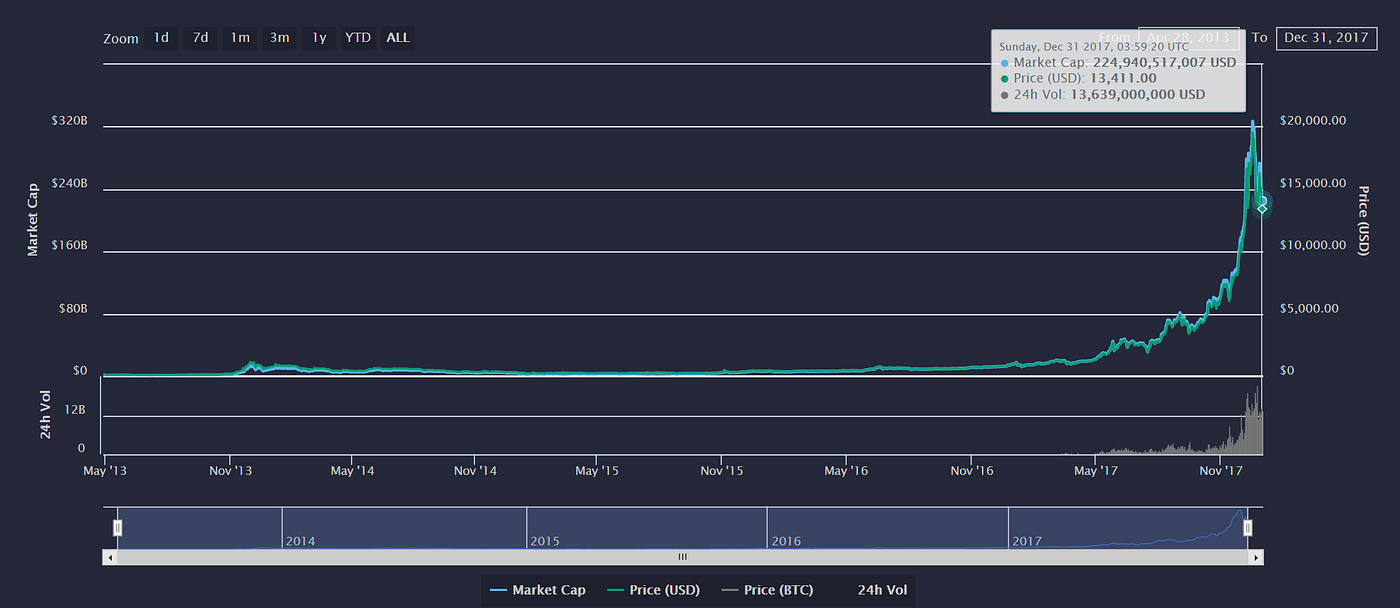Click the tooltip 24h Vol value 13,639,000,000 USD
The height and width of the screenshot is (608, 1400).
pyautogui.click(x=1138, y=94)
